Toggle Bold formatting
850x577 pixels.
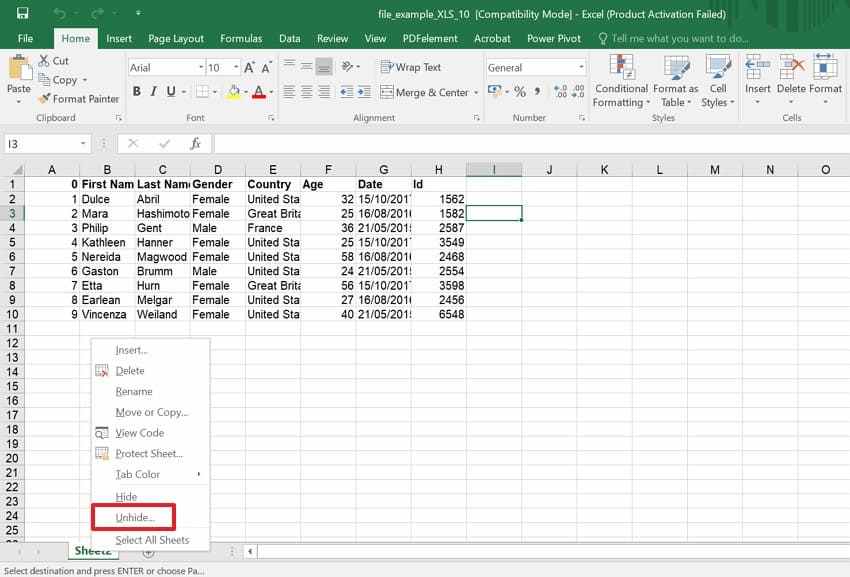coord(137,92)
